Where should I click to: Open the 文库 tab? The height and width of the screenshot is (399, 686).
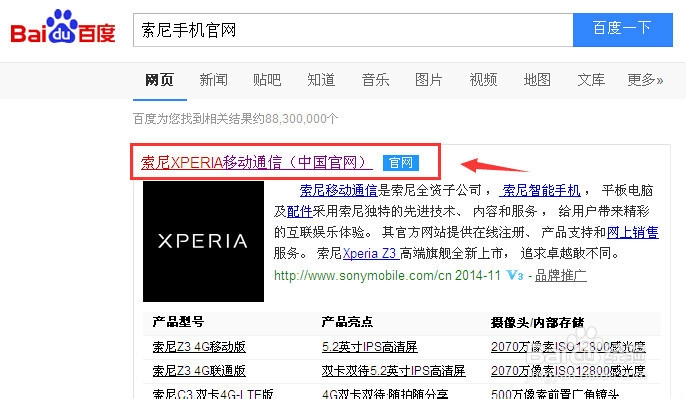pyautogui.click(x=591, y=80)
